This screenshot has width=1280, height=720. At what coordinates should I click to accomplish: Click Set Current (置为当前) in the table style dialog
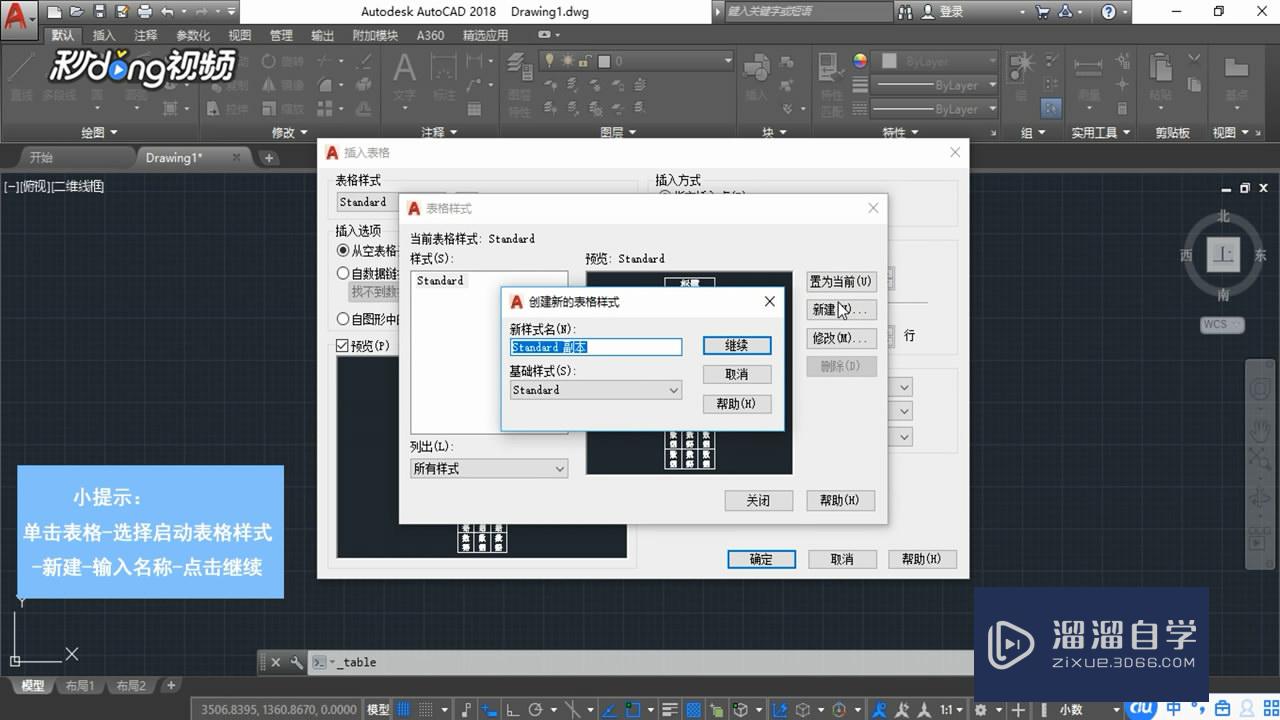click(x=841, y=282)
